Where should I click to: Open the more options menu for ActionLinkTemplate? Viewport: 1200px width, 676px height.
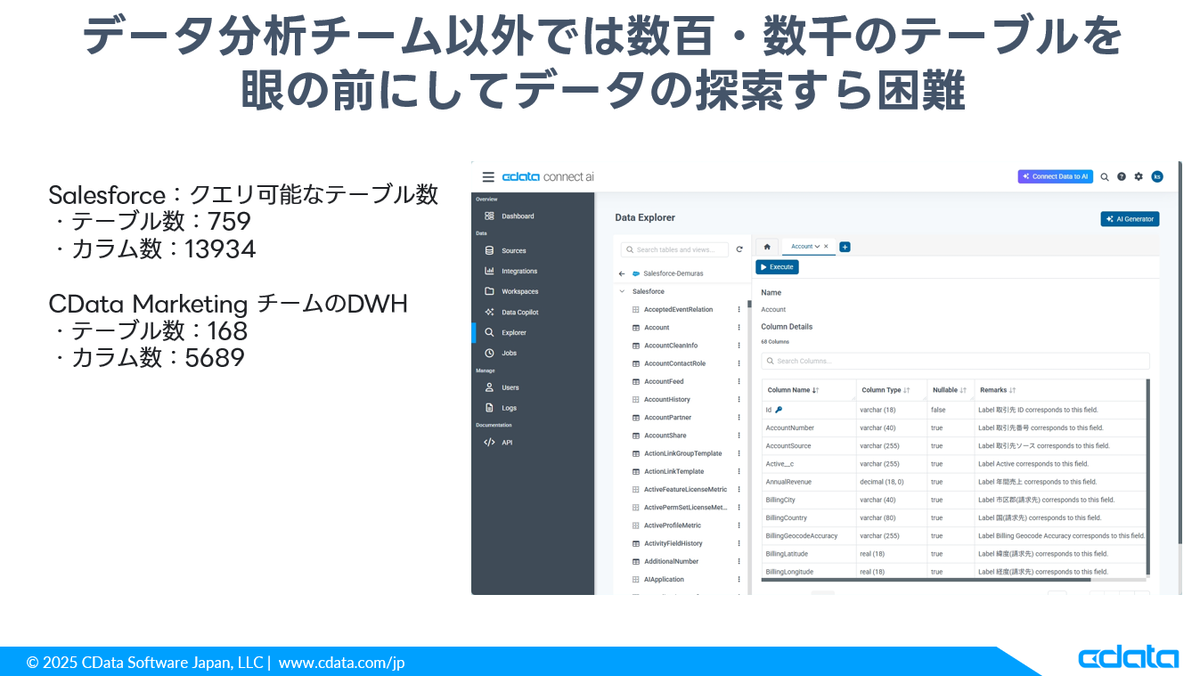tap(739, 472)
